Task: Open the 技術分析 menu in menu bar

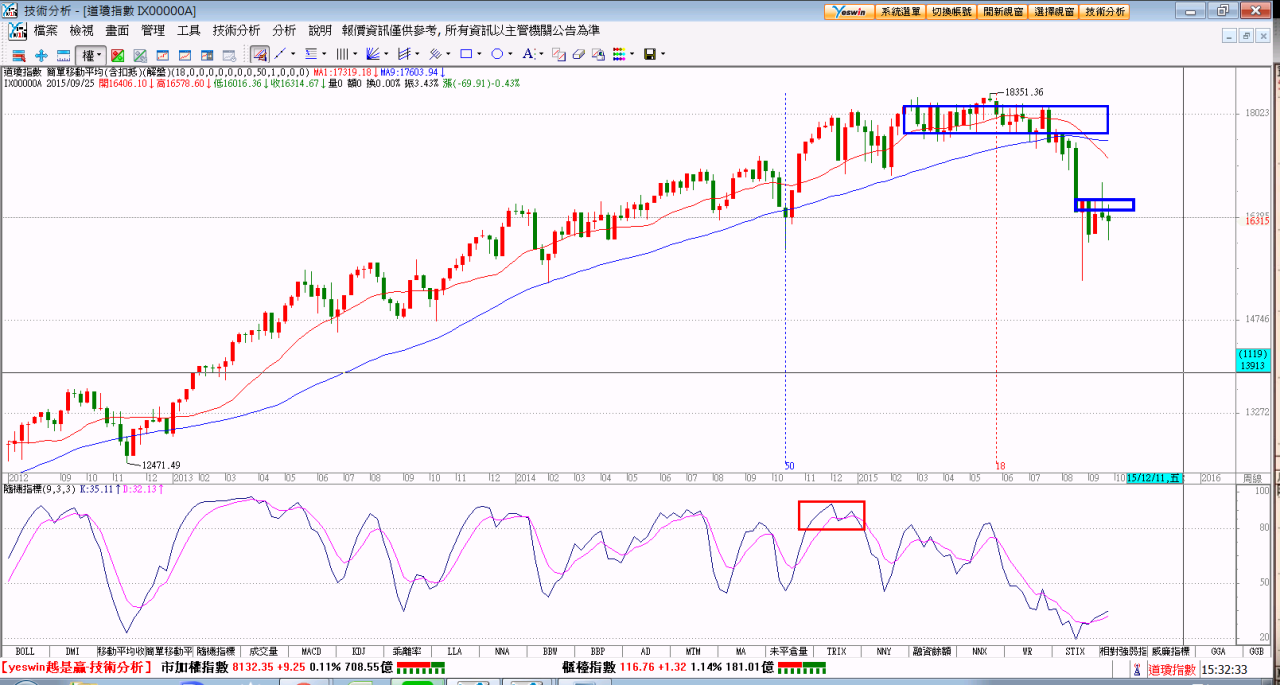Action: [236, 31]
